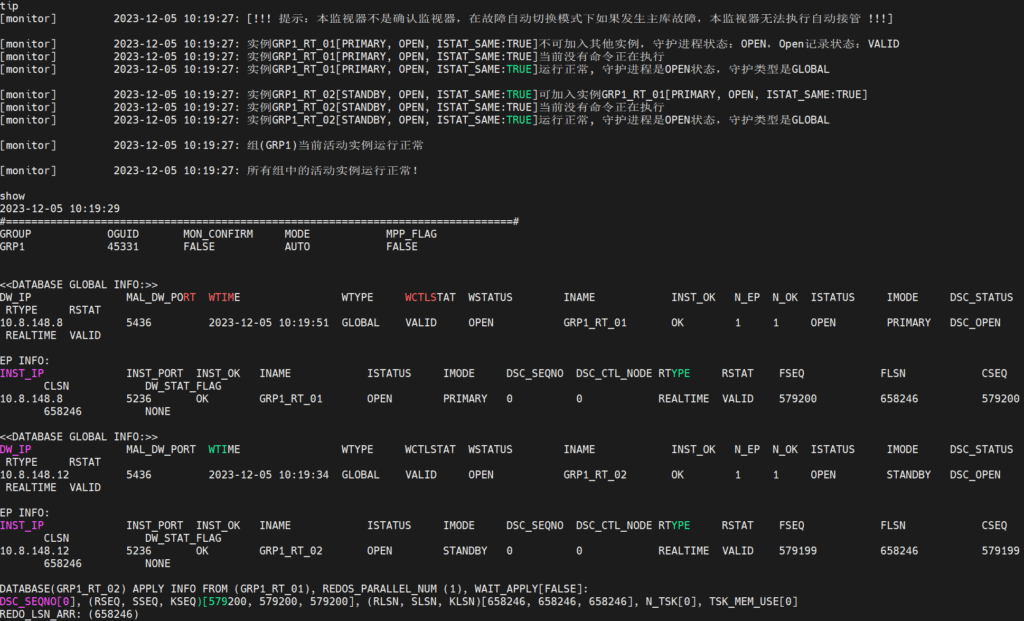The width and height of the screenshot is (1024, 621).
Task: Click the GRP1 value under GROUP column
Action: 12,246
